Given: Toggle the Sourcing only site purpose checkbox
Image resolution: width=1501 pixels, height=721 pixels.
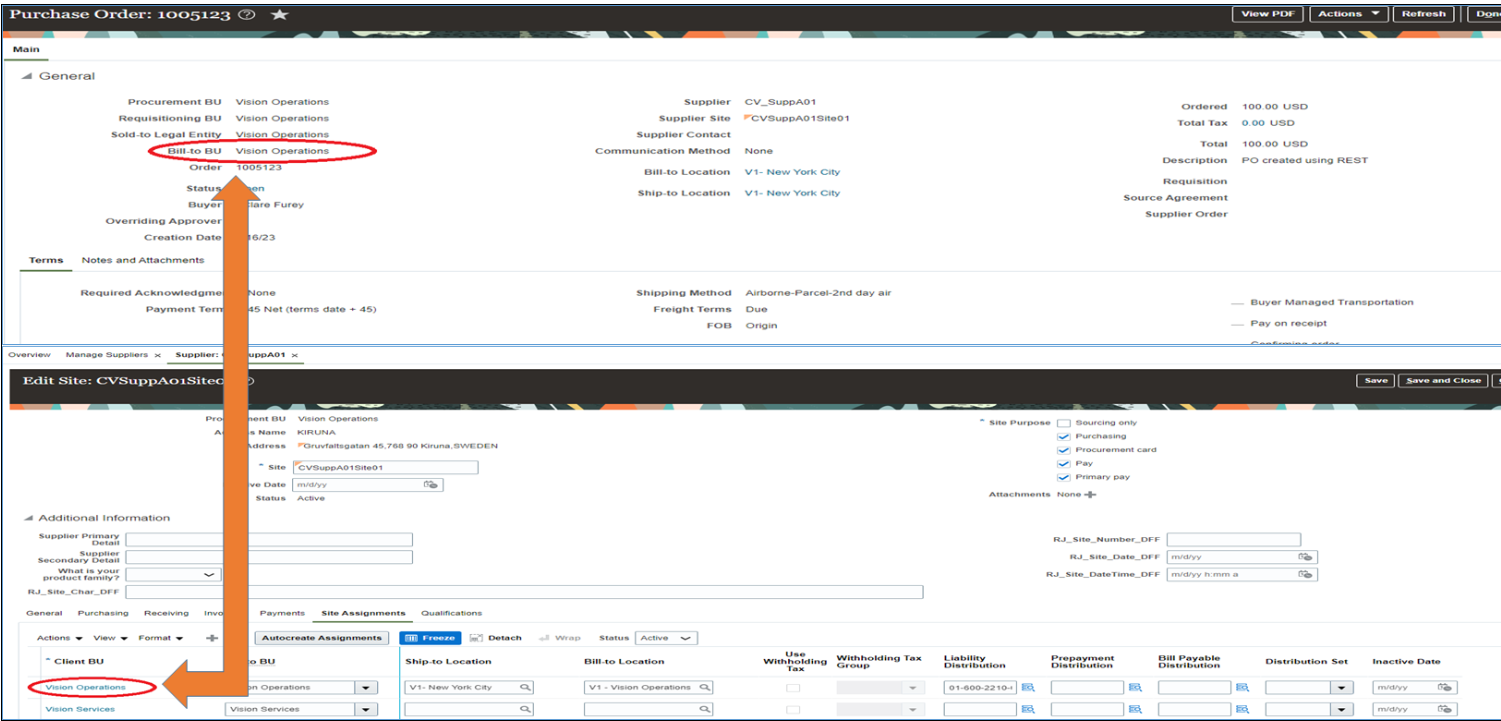Looking at the screenshot, I should tap(1064, 423).
